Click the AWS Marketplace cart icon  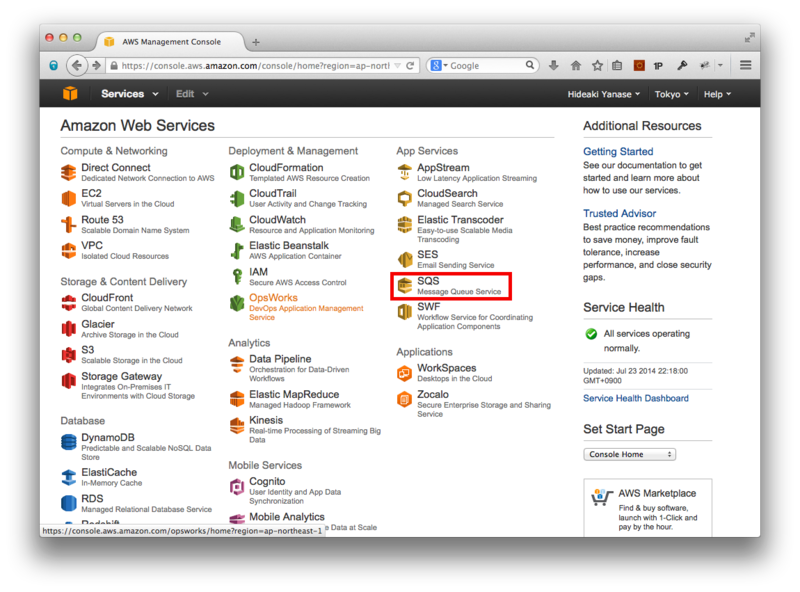click(x=601, y=497)
